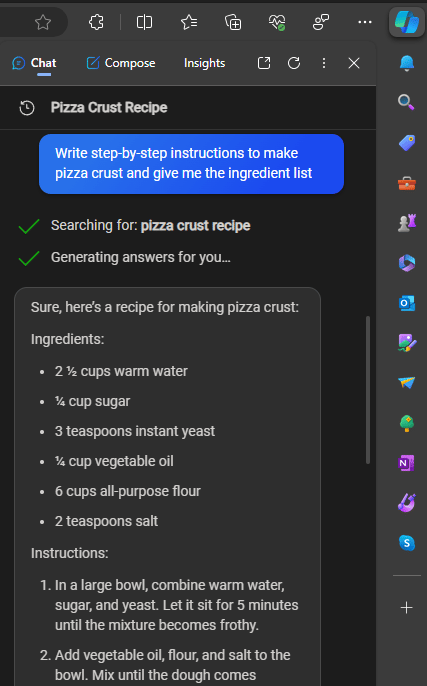Open the Shopping tag icon
Screen dimensions: 427x686
407,143
